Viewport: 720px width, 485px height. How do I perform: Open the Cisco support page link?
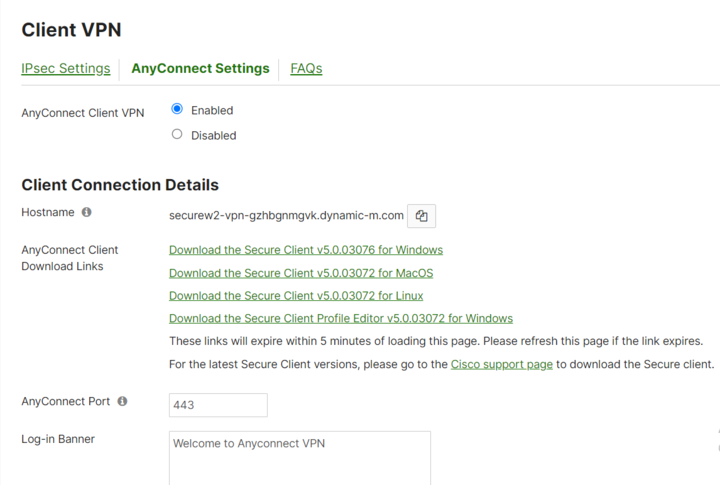[x=501, y=365]
